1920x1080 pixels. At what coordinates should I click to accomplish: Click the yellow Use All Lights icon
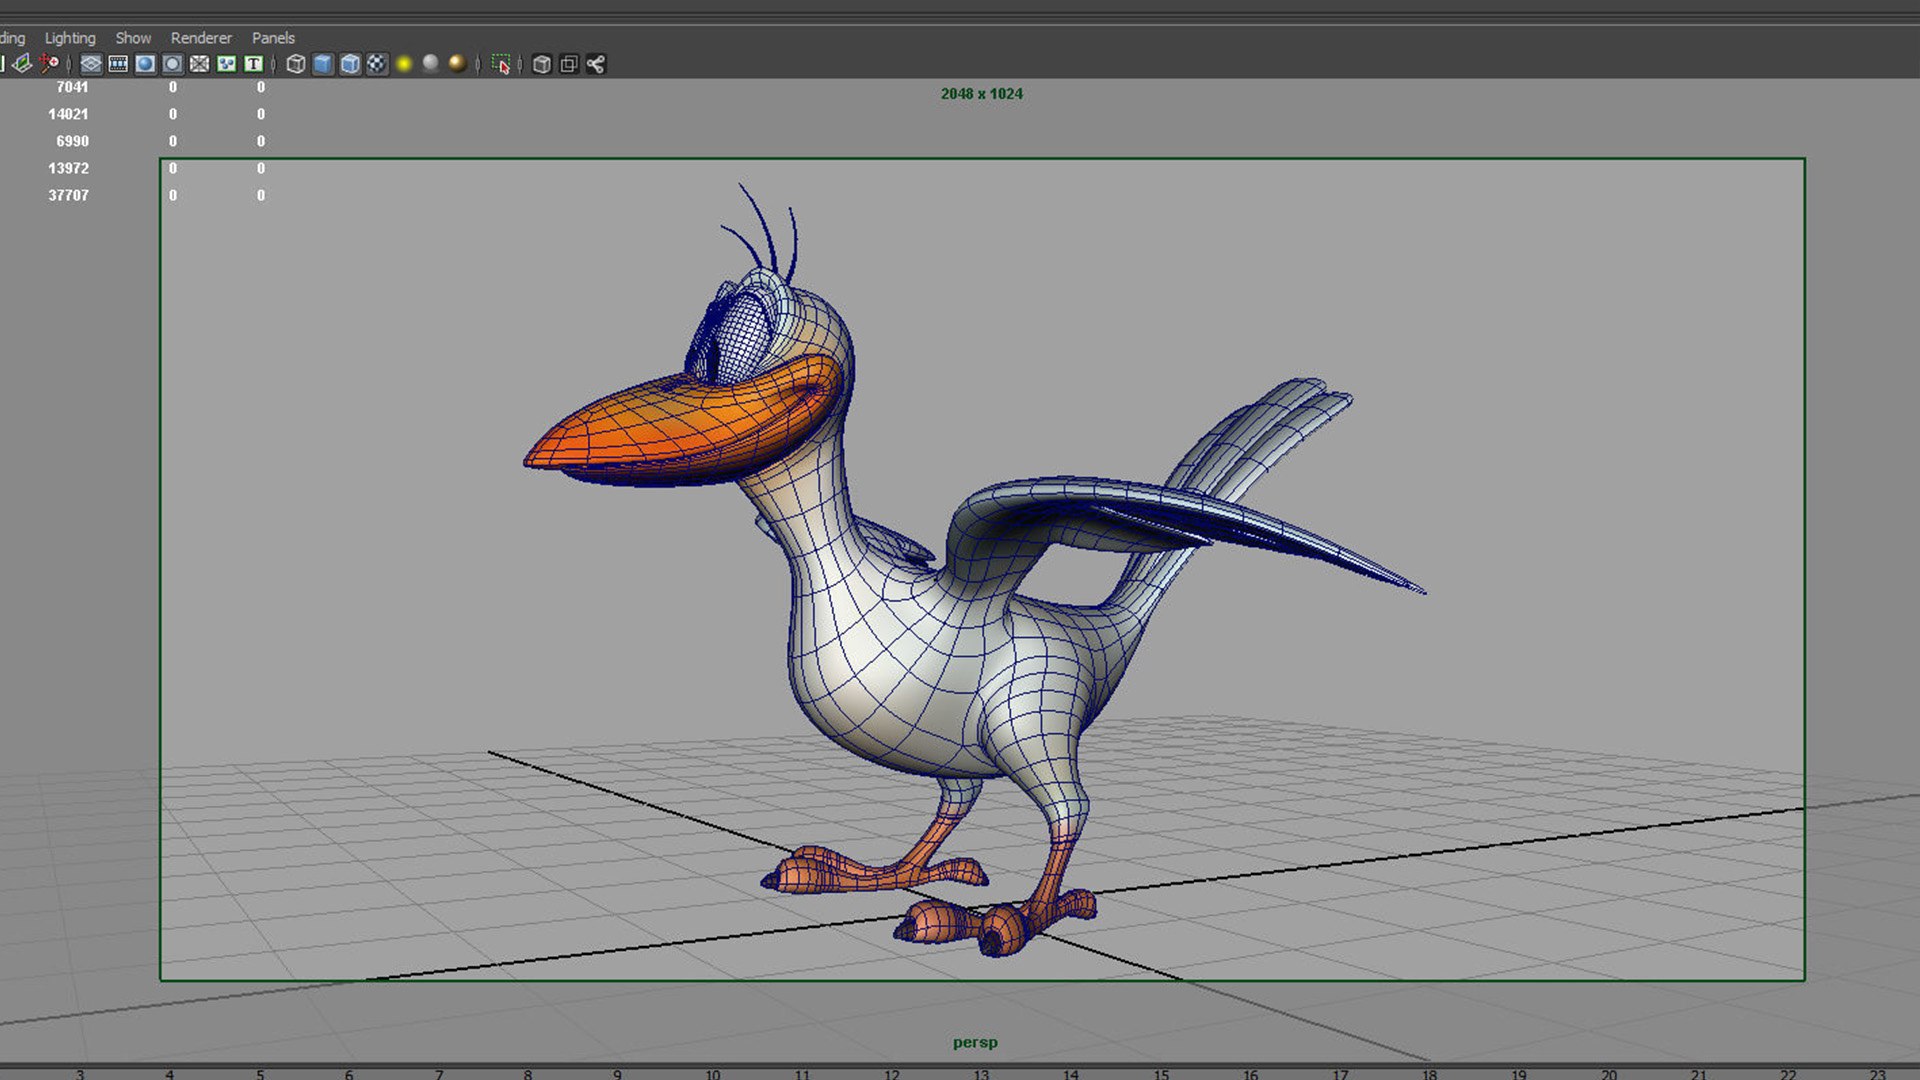tap(404, 64)
